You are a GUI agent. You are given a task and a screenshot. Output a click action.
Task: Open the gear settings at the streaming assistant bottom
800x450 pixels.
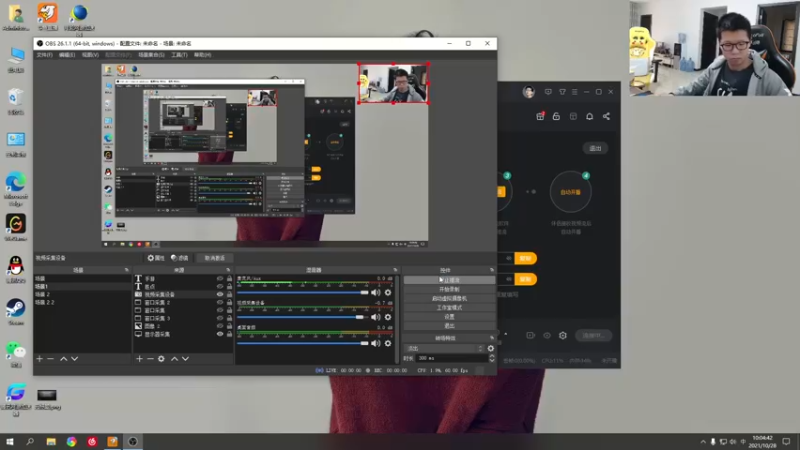[x=563, y=335]
